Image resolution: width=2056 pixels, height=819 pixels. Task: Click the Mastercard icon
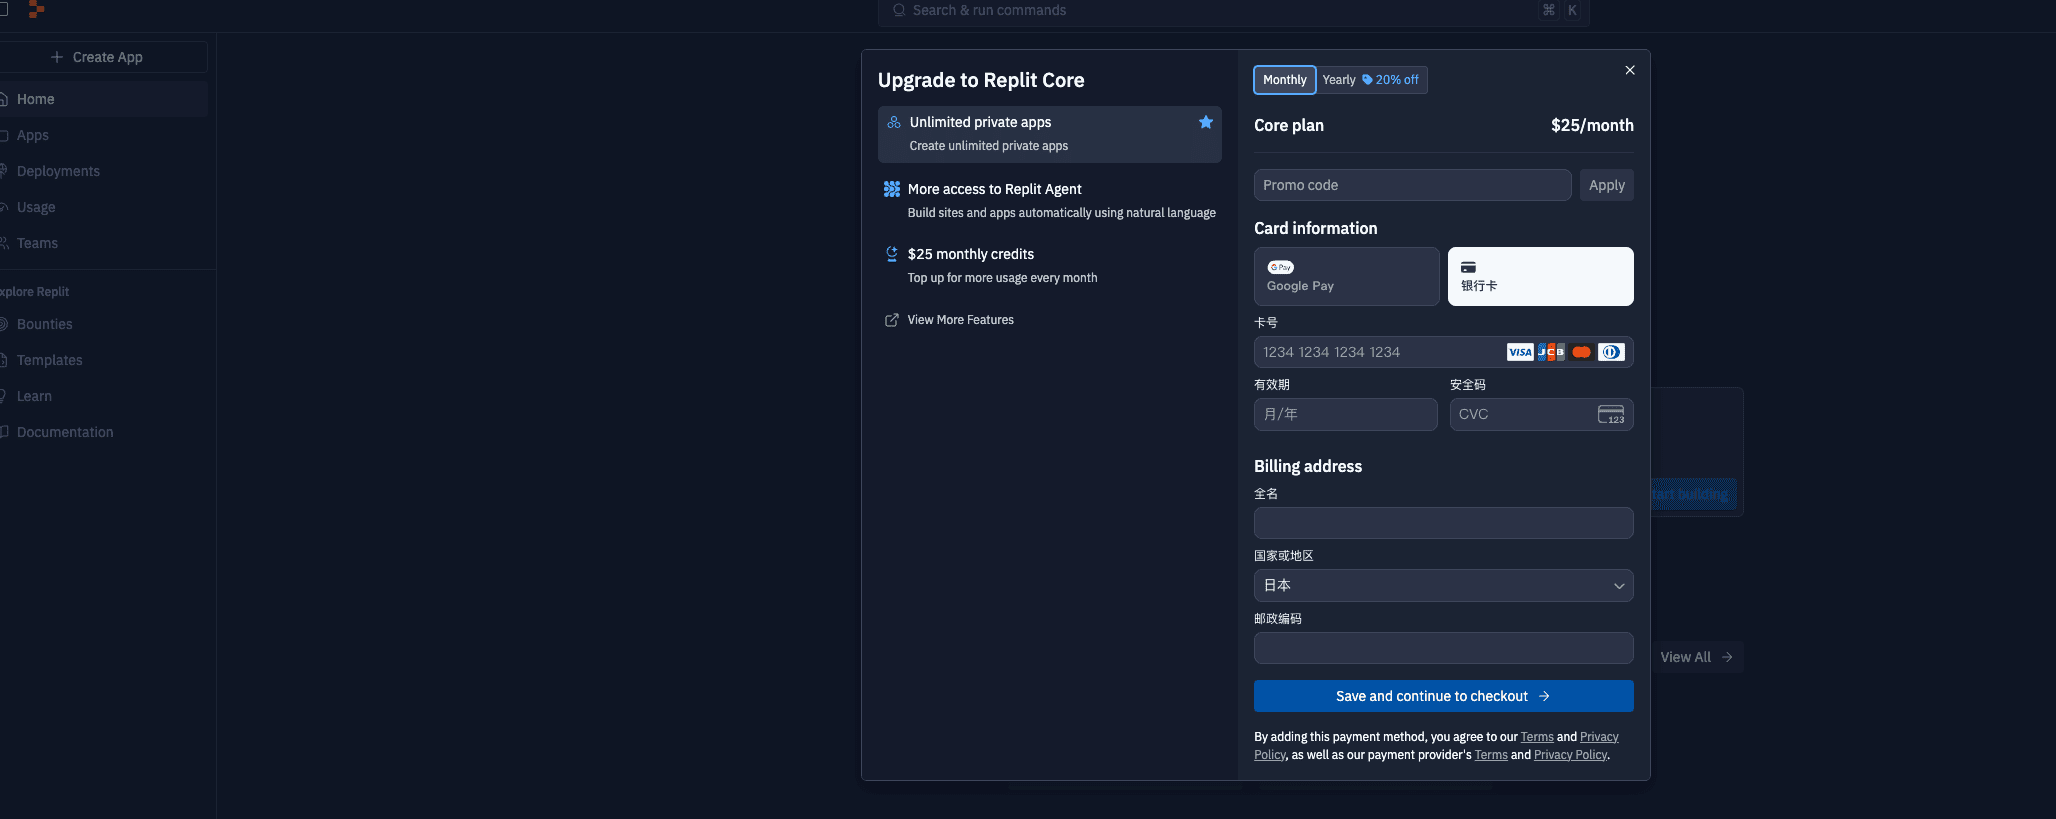1581,352
